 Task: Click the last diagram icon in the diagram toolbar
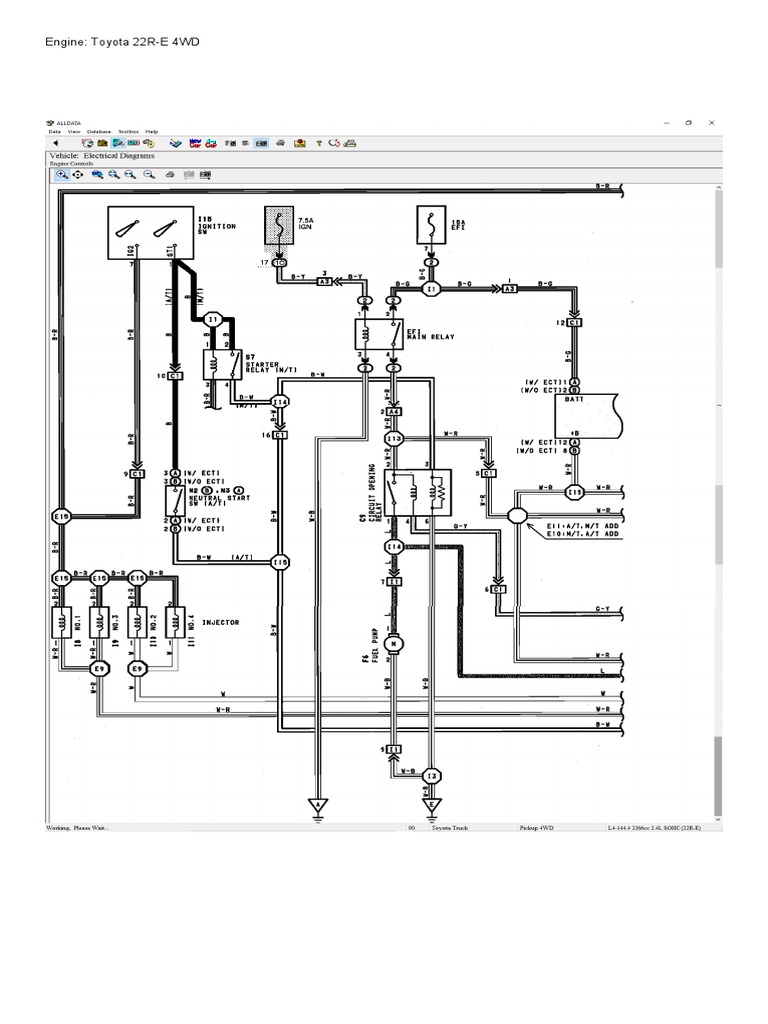(205, 175)
